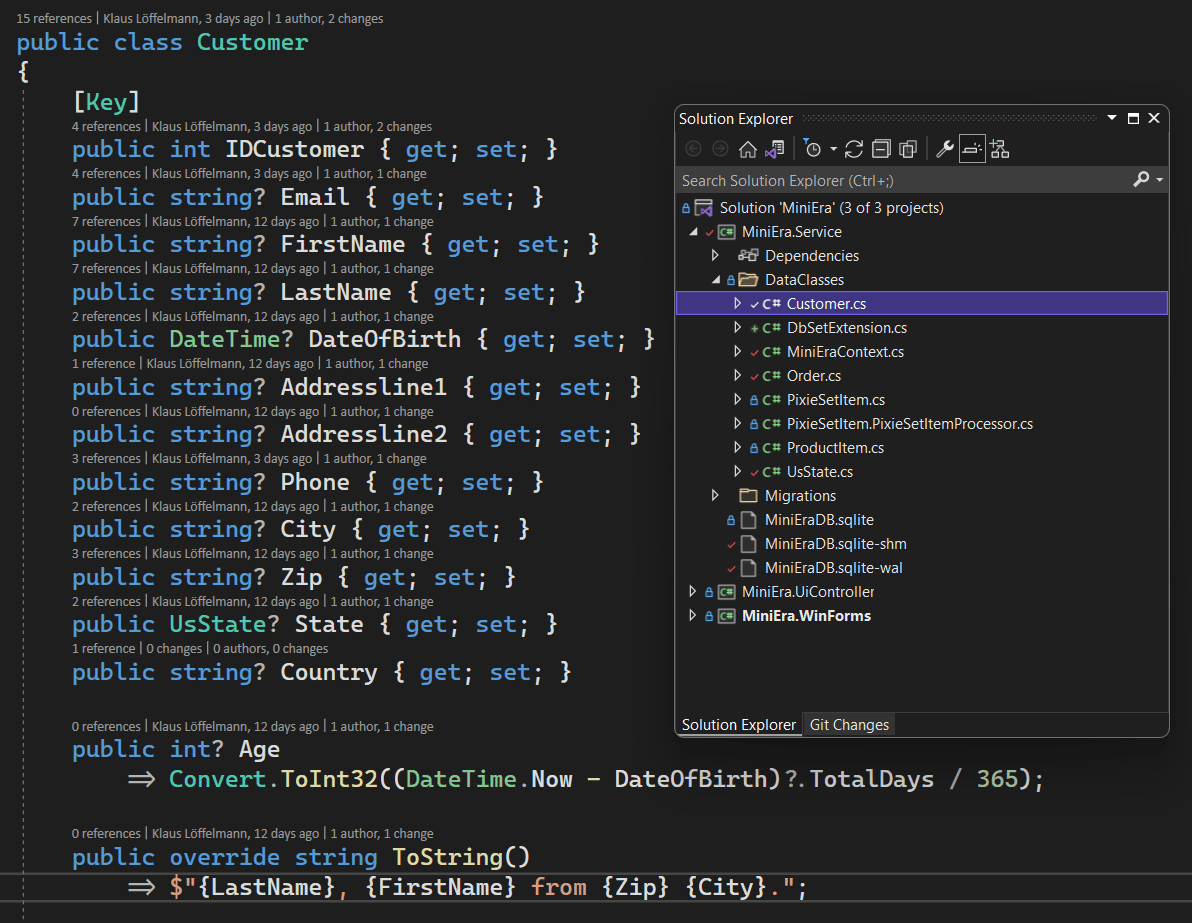The height and width of the screenshot is (923, 1192).
Task: Click the search magnifier in Solution Explorer
Action: 1140,181
